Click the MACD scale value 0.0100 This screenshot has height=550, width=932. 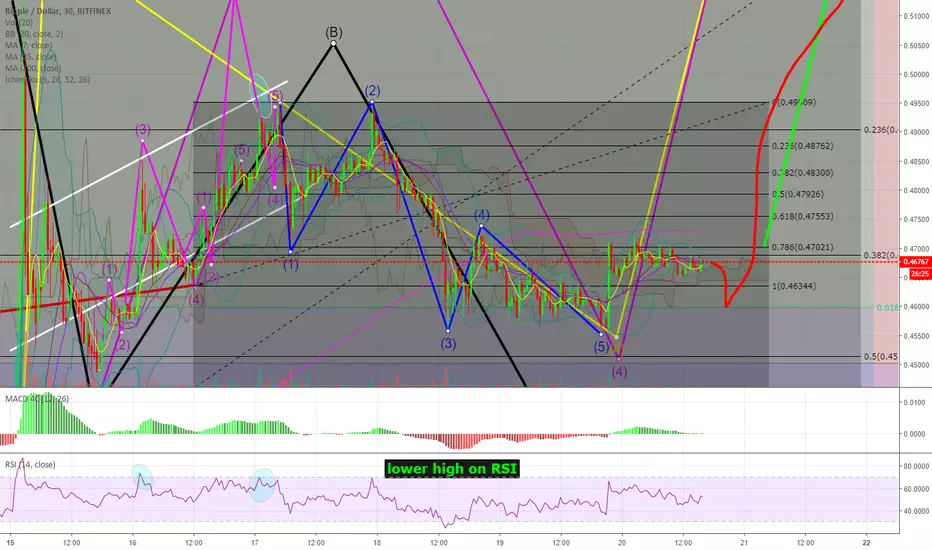[914, 403]
